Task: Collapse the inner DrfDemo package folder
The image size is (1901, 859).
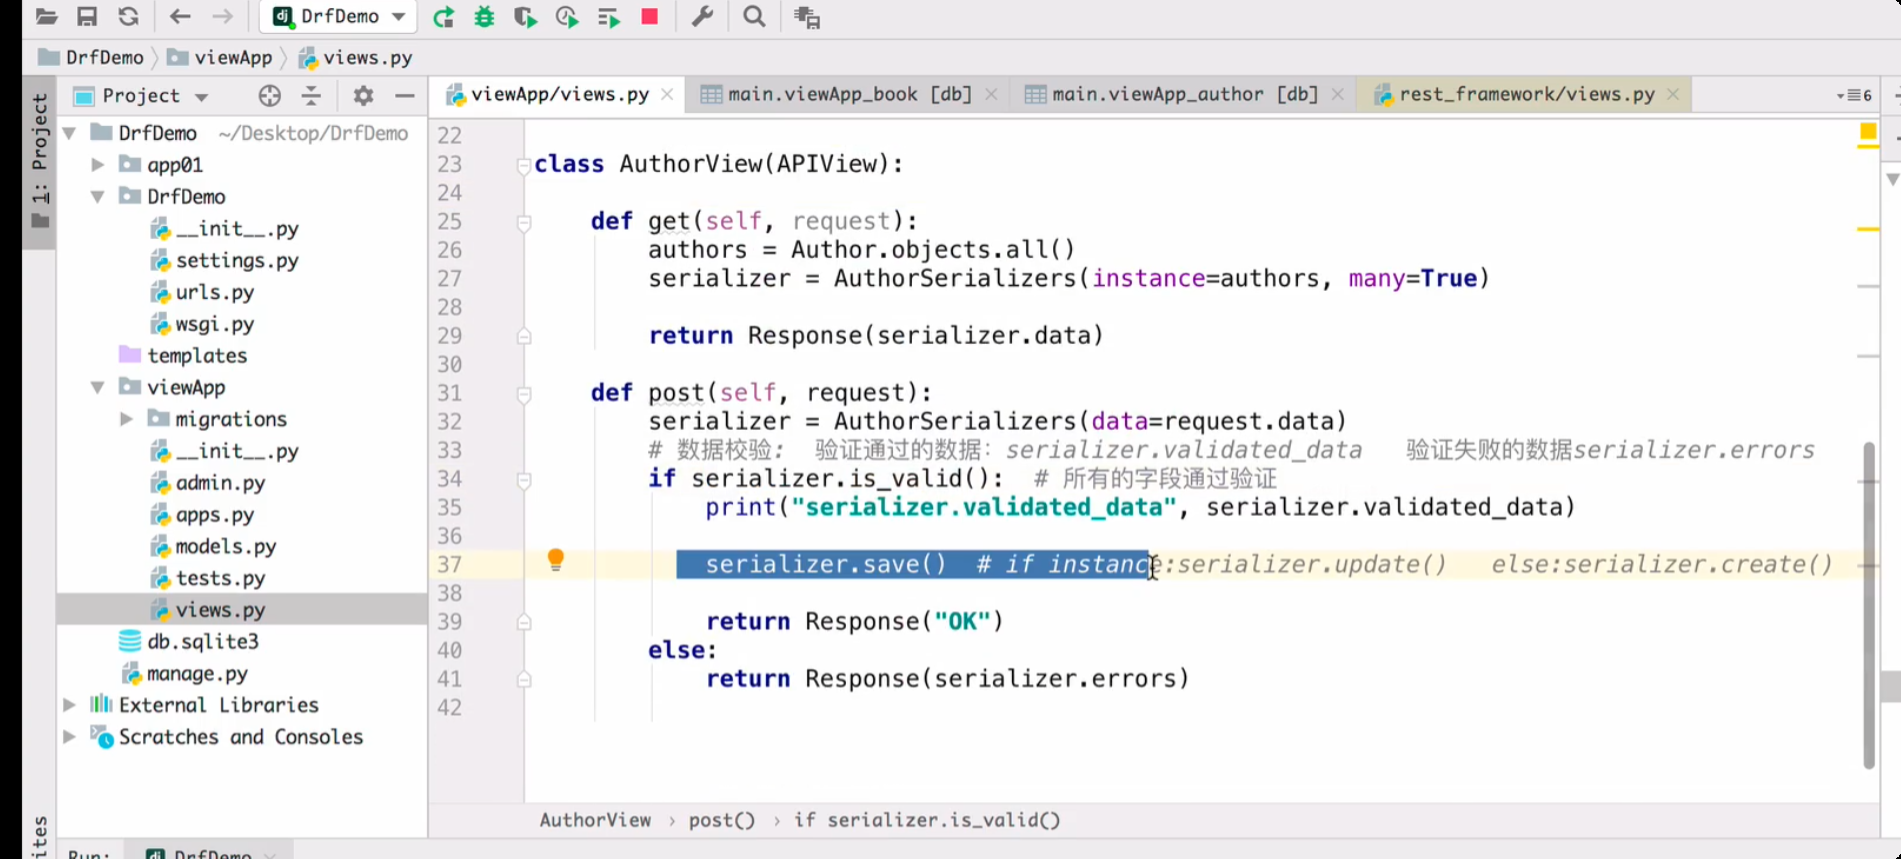Action: [98, 197]
